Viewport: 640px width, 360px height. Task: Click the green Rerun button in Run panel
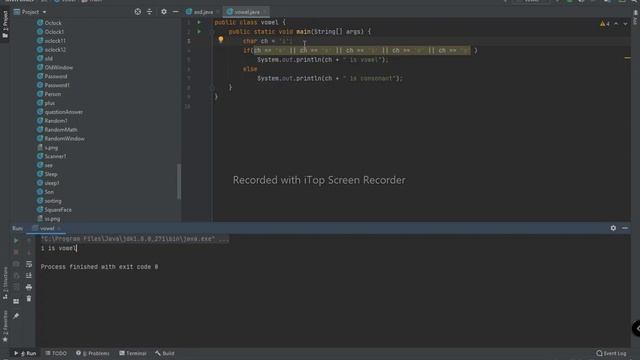click(x=16, y=241)
